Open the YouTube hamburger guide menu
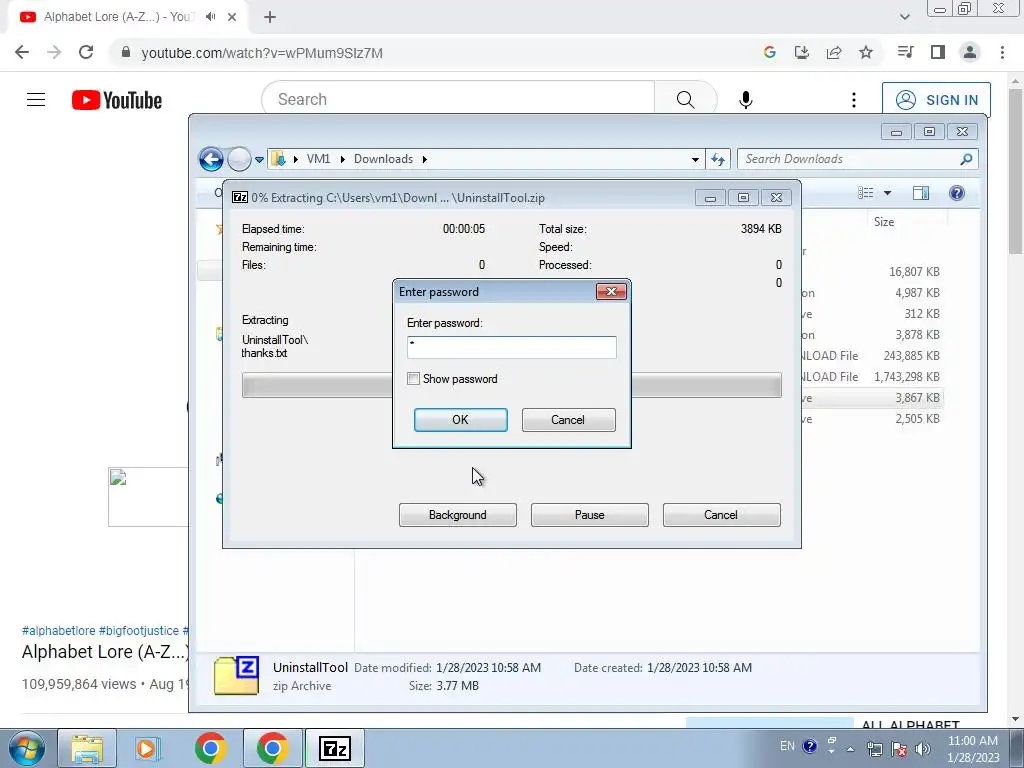The image size is (1024, 768). pyautogui.click(x=36, y=100)
